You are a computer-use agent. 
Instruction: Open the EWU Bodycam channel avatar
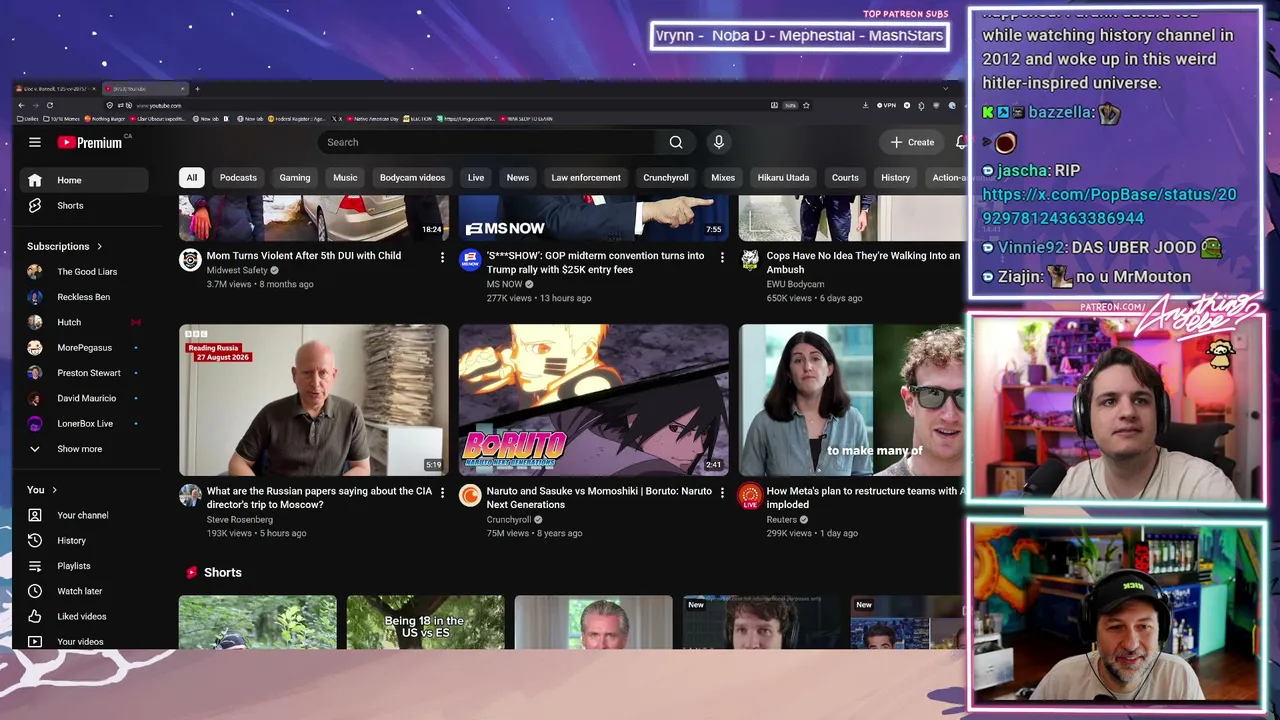pyautogui.click(x=750, y=260)
